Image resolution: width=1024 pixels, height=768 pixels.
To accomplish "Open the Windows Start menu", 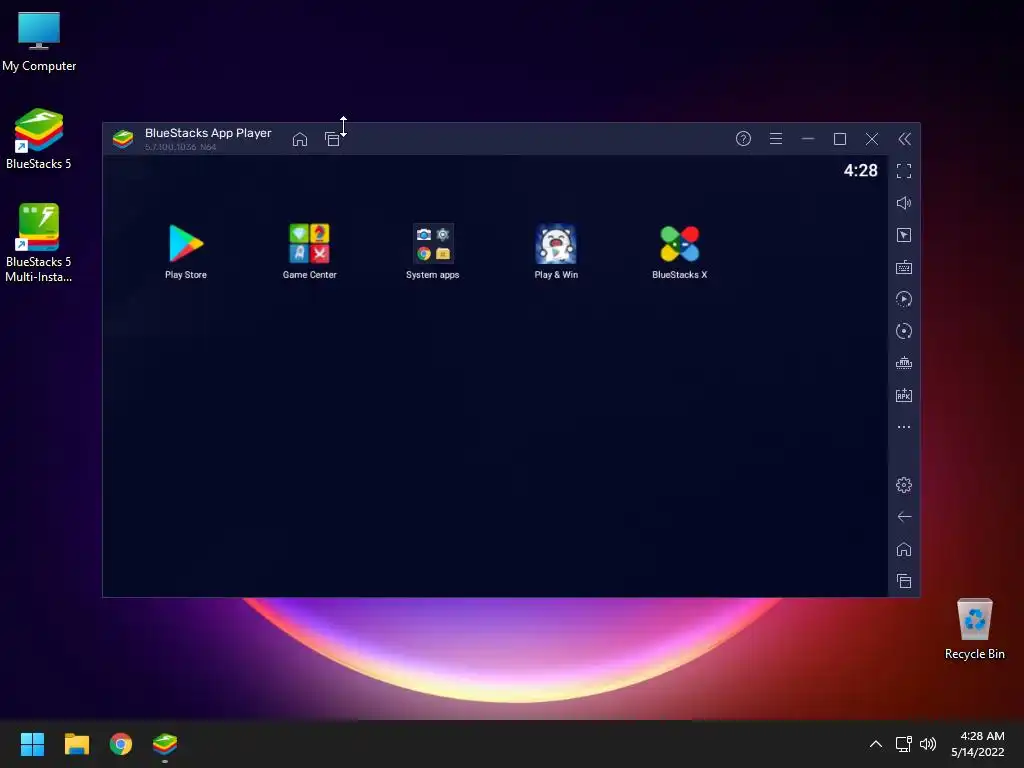I will click(x=32, y=744).
